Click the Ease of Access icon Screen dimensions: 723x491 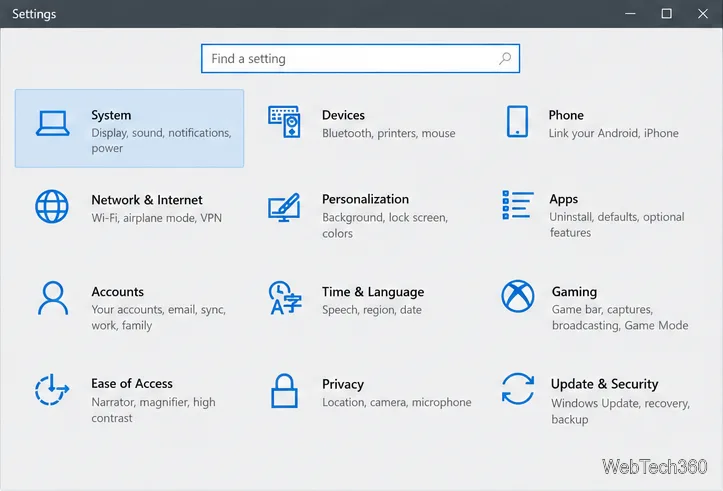coord(52,390)
